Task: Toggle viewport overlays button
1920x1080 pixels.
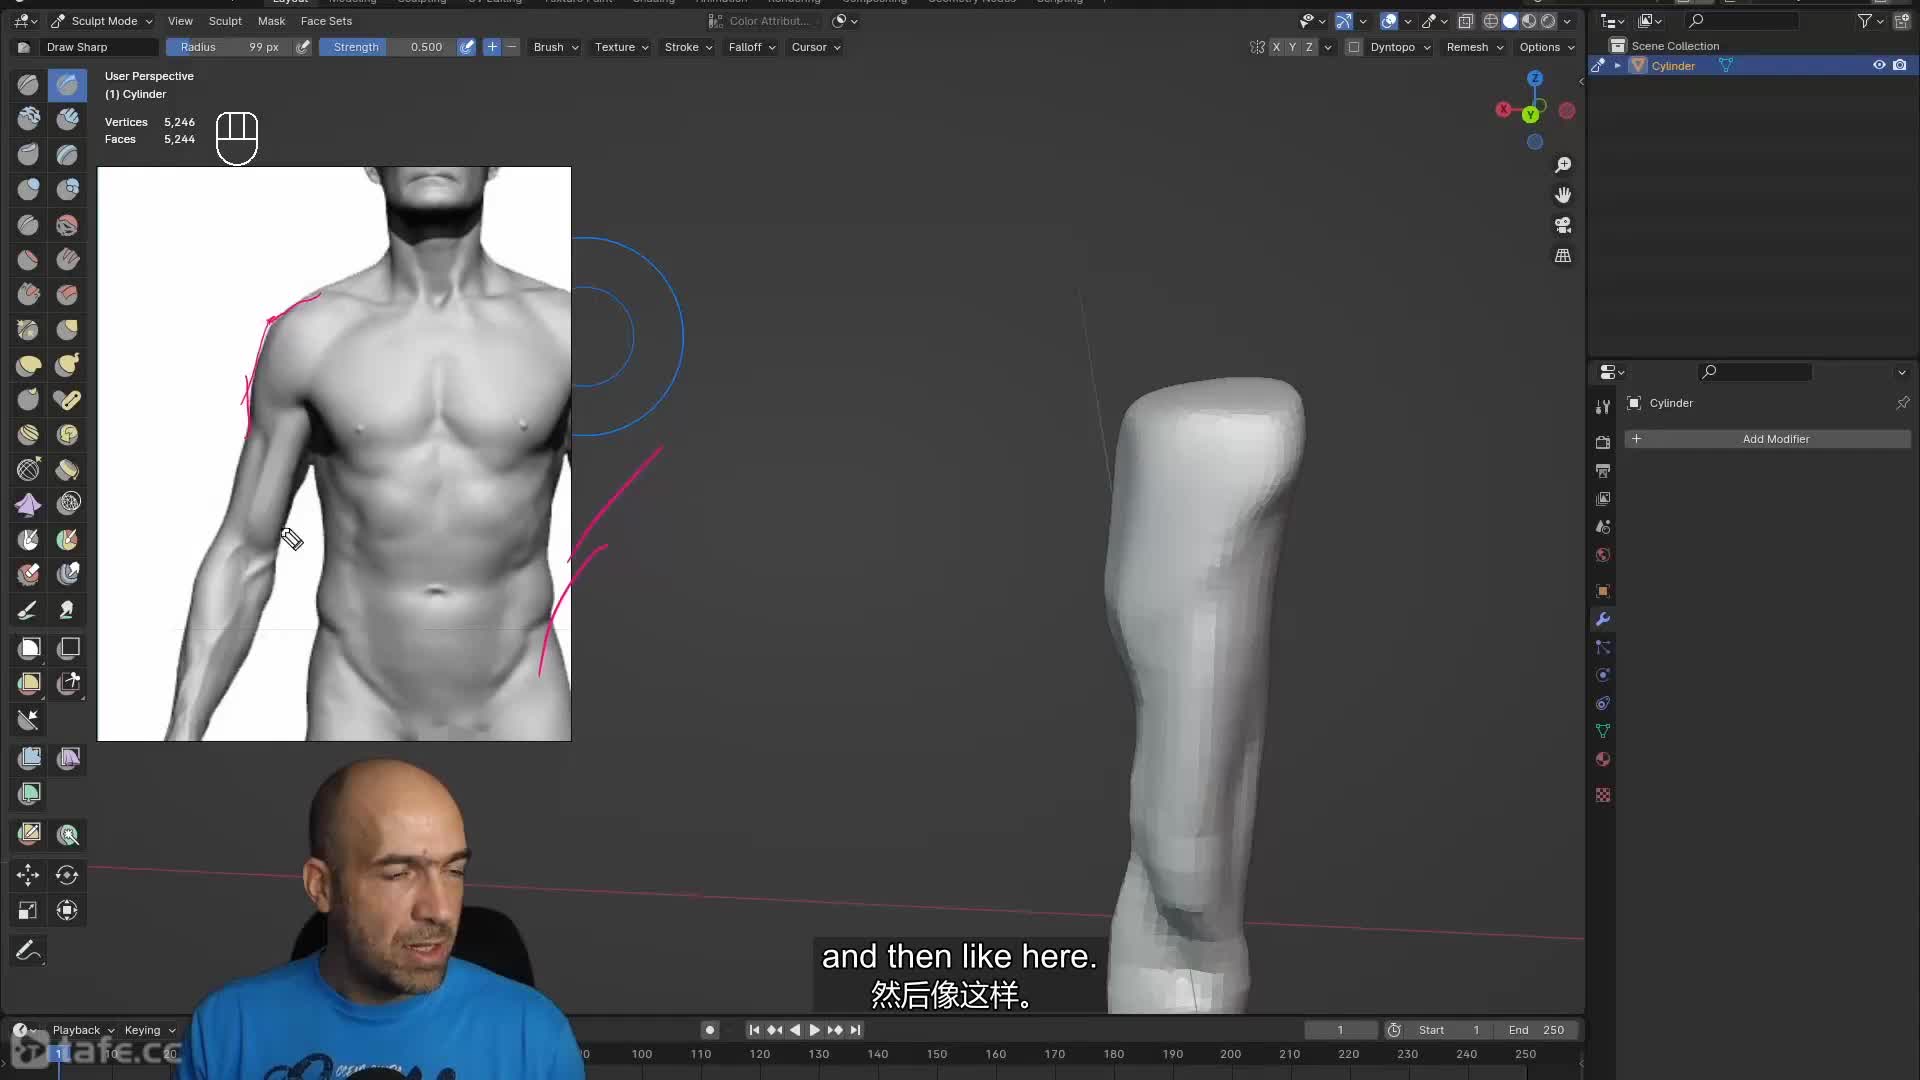Action: (x=1389, y=21)
